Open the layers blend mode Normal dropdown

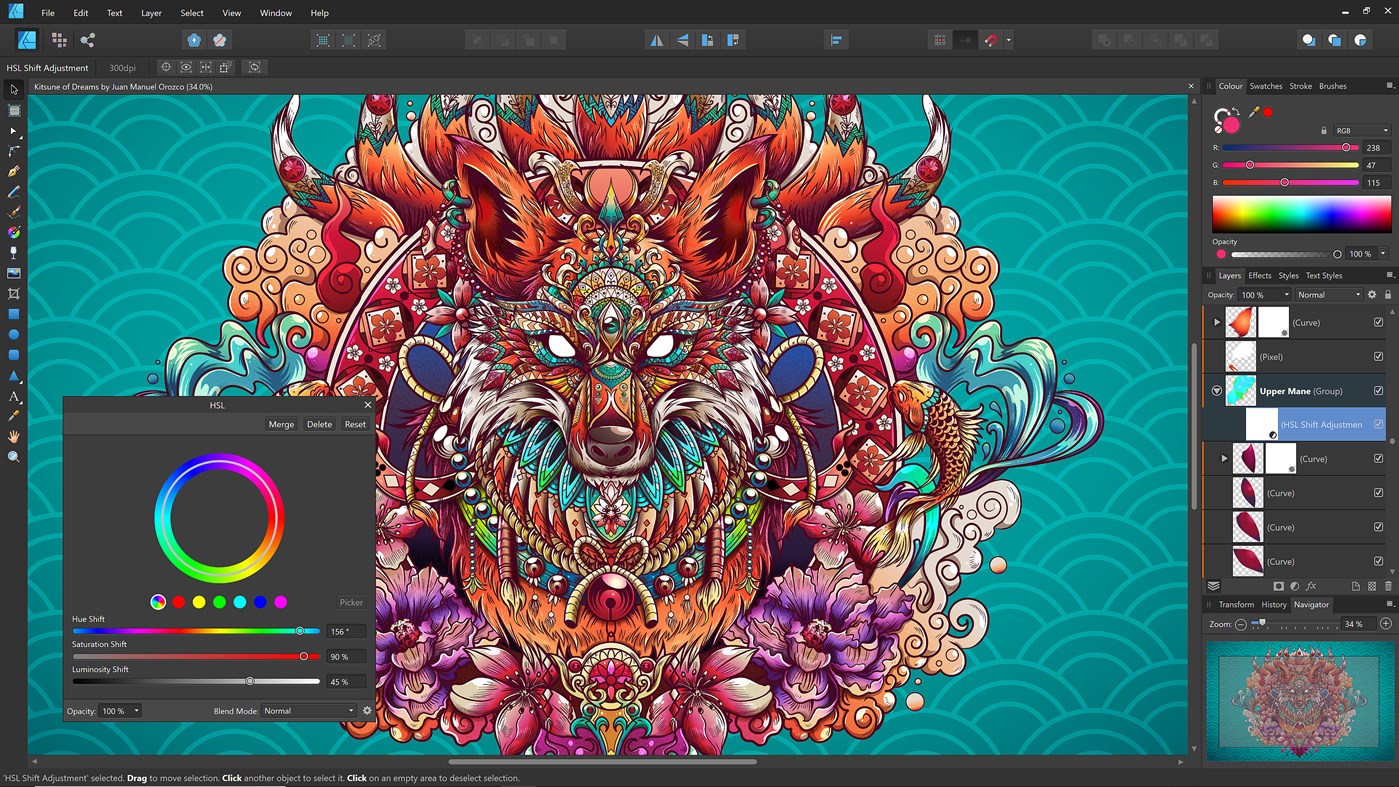pyautogui.click(x=1328, y=294)
